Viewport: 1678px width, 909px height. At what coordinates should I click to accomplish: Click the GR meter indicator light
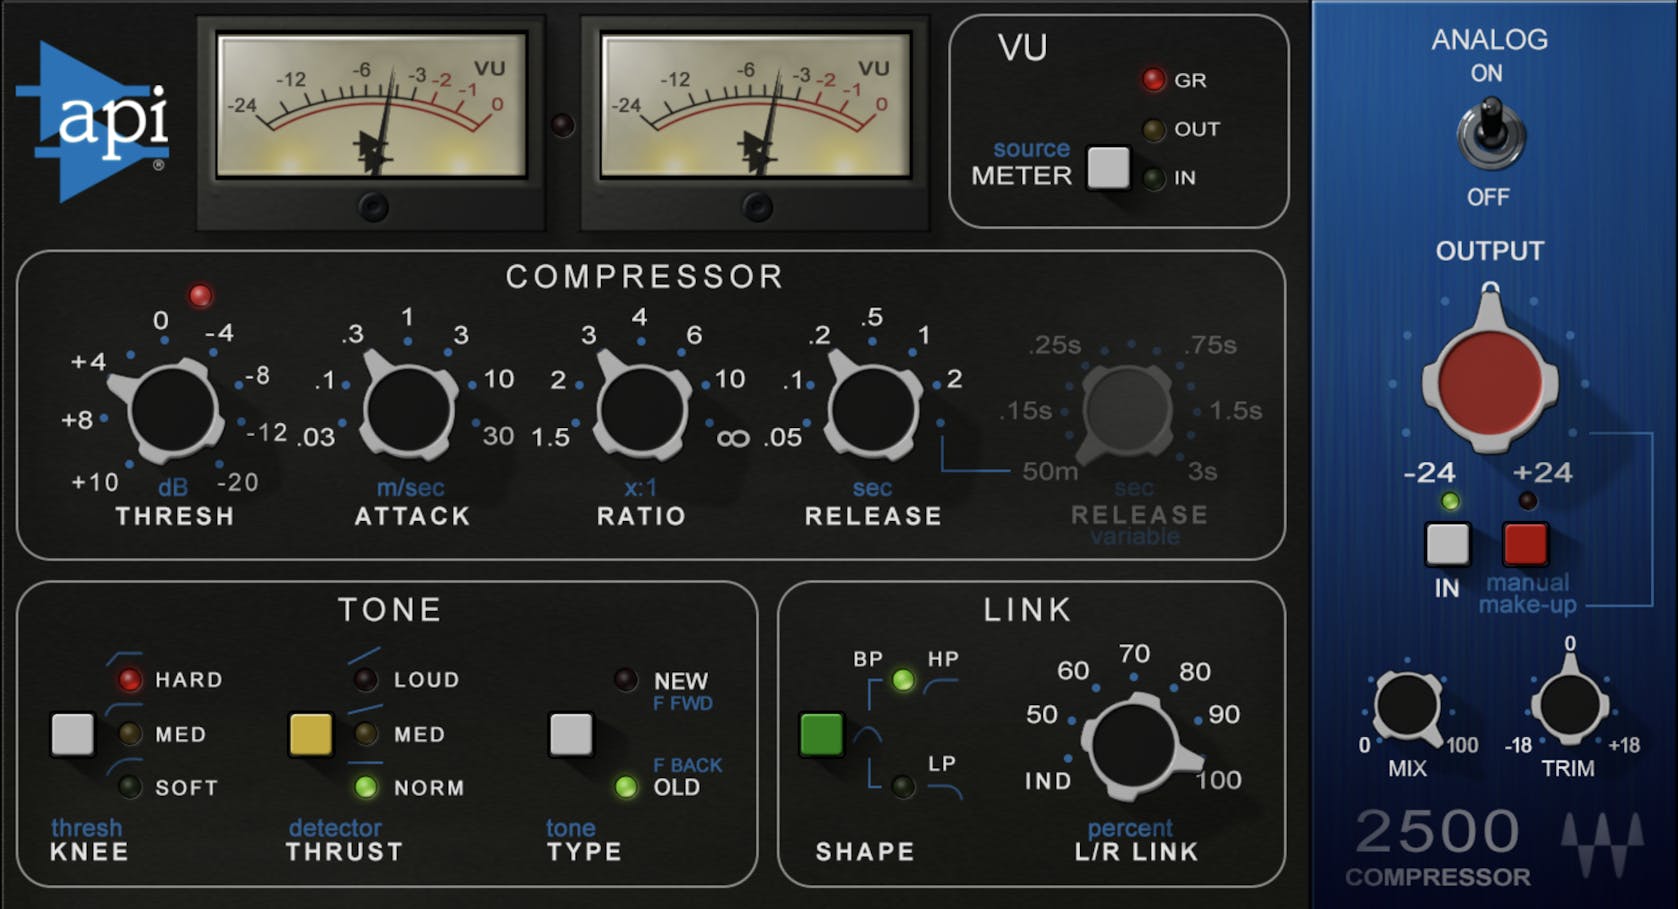click(1154, 78)
